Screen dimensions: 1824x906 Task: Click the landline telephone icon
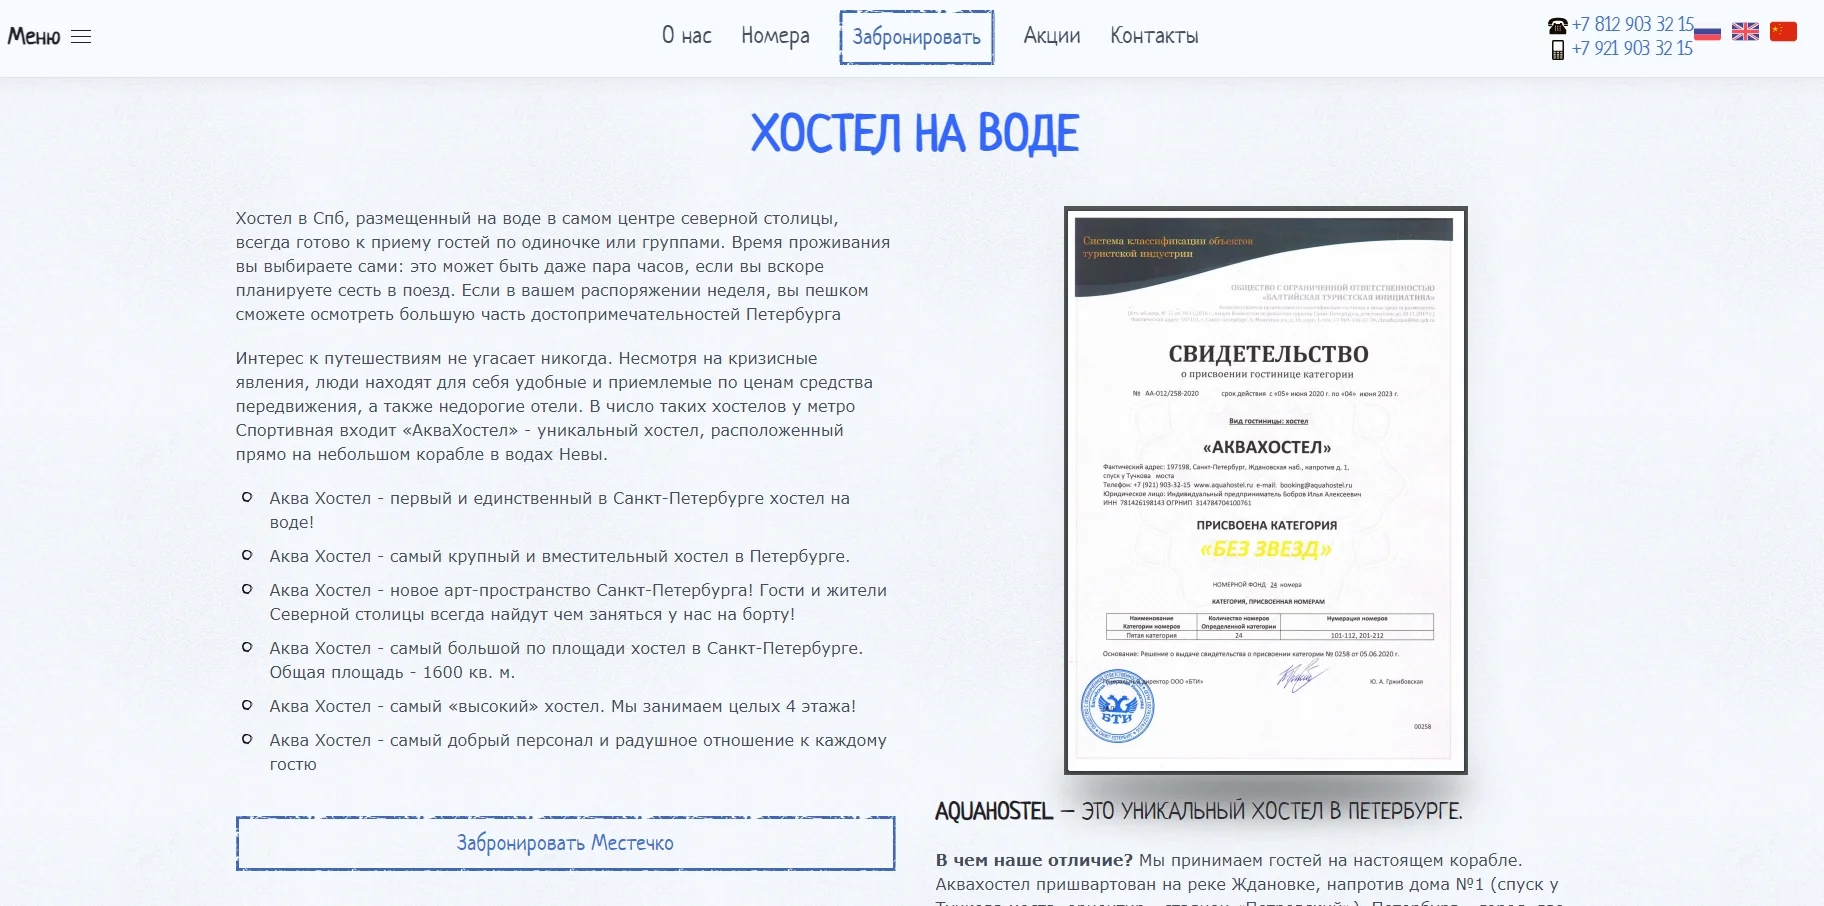pos(1557,26)
